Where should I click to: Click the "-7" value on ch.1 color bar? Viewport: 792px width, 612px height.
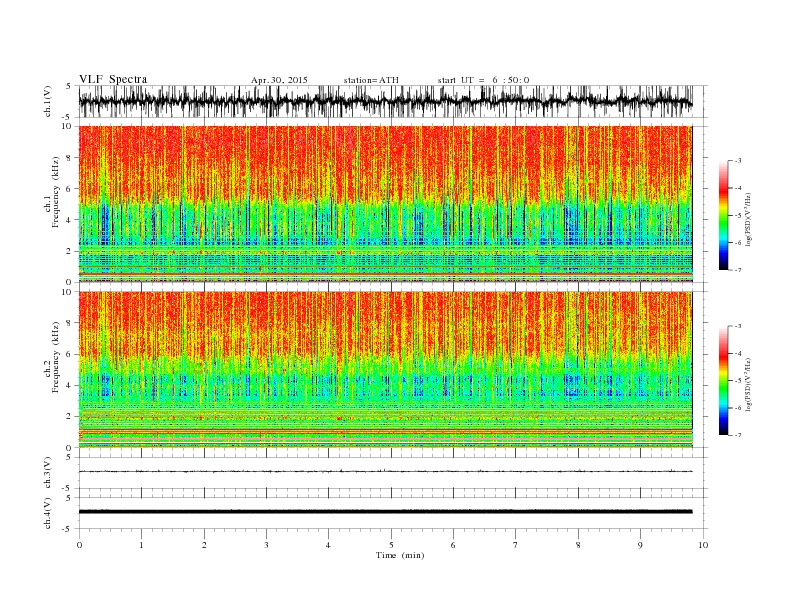point(738,270)
